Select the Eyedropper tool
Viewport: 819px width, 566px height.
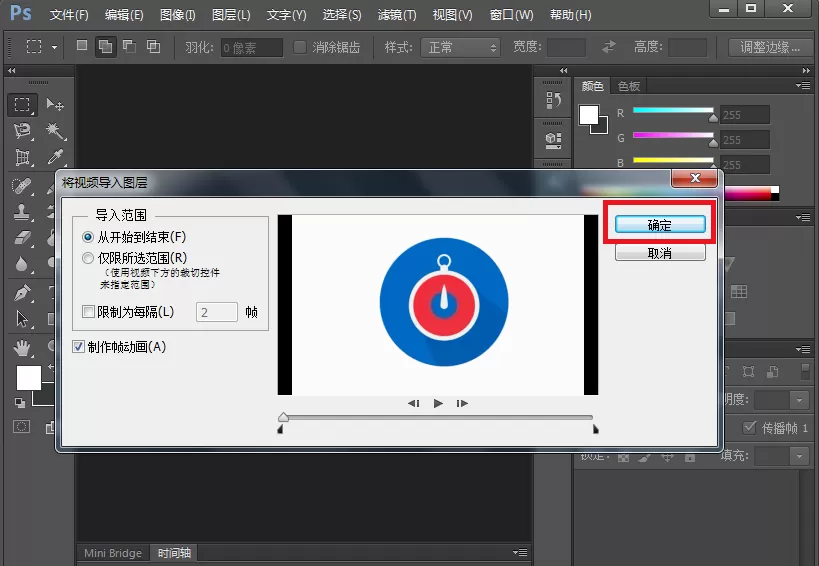[x=54, y=157]
